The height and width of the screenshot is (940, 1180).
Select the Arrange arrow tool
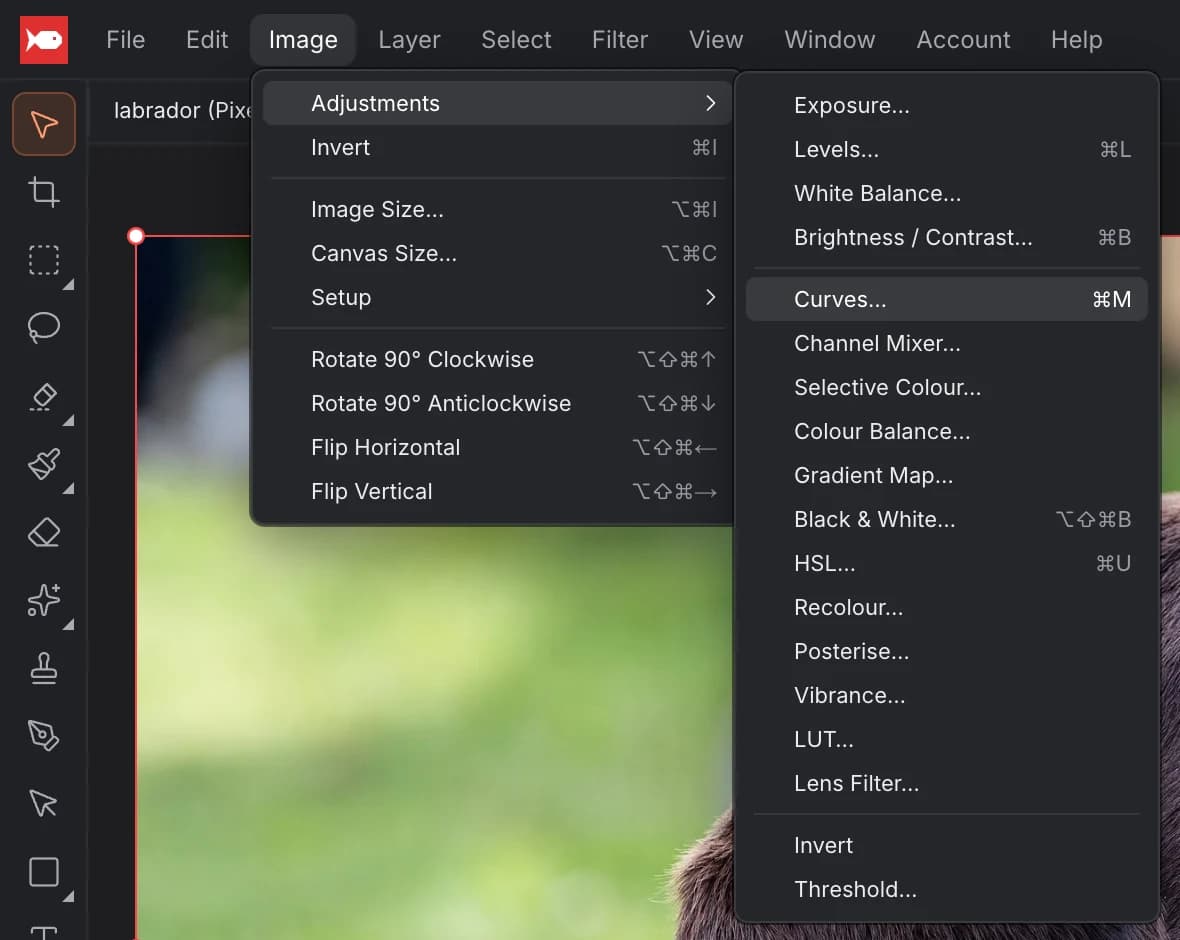[x=44, y=124]
